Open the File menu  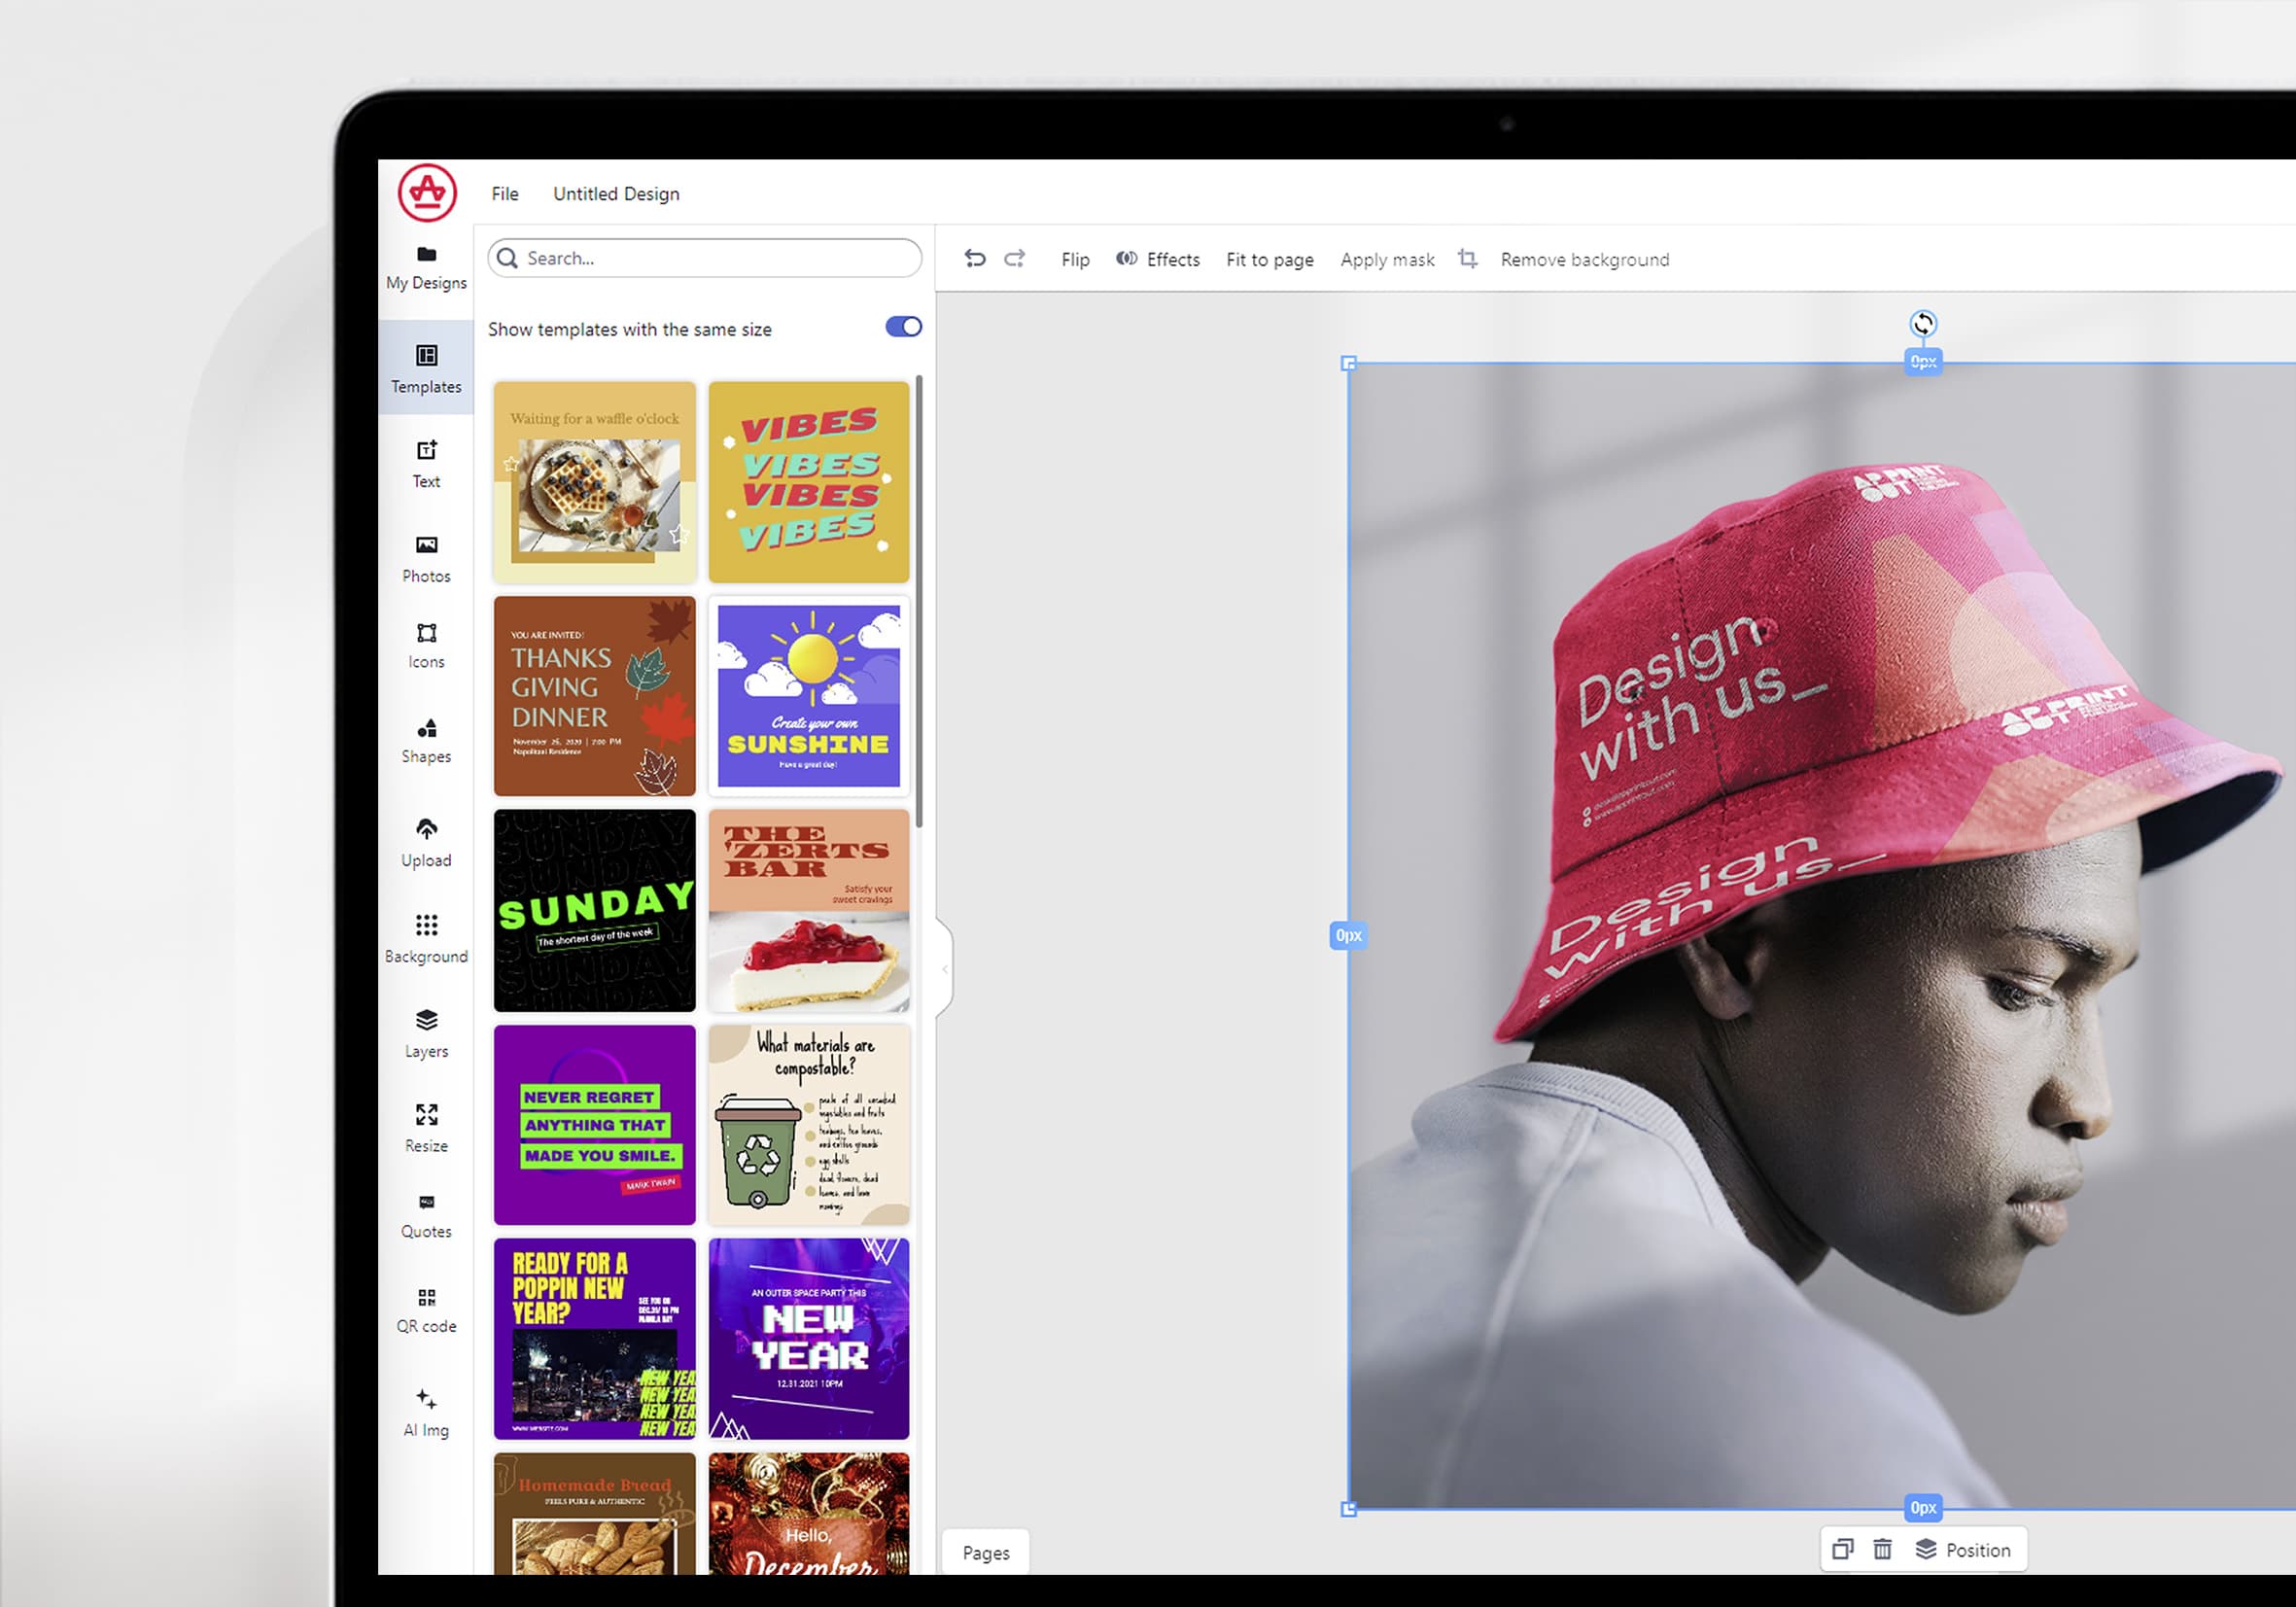coord(504,193)
